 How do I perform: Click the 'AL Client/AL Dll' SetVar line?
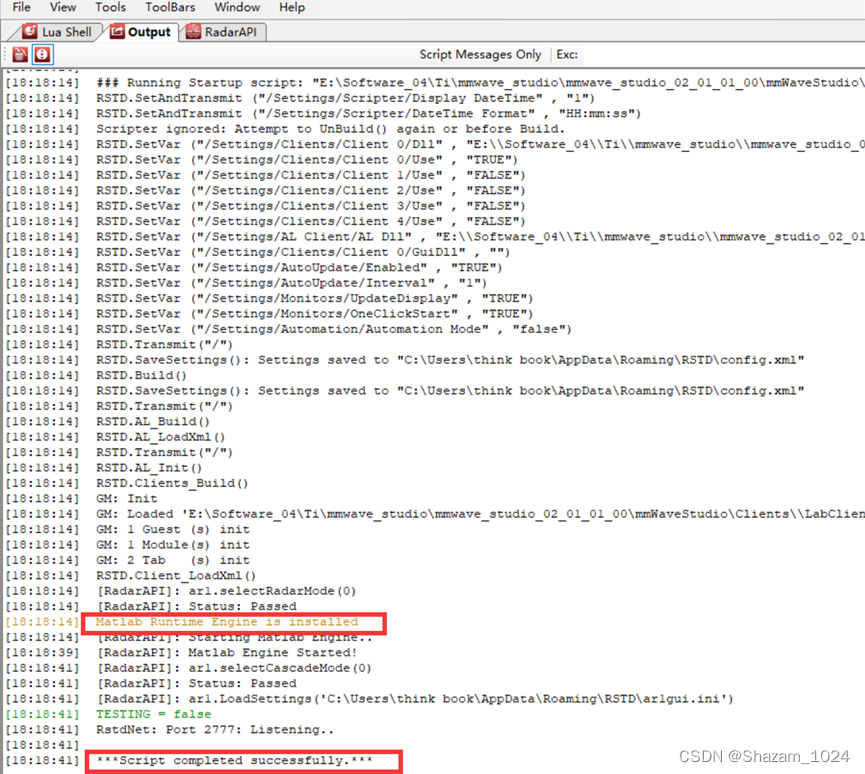click(x=480, y=237)
